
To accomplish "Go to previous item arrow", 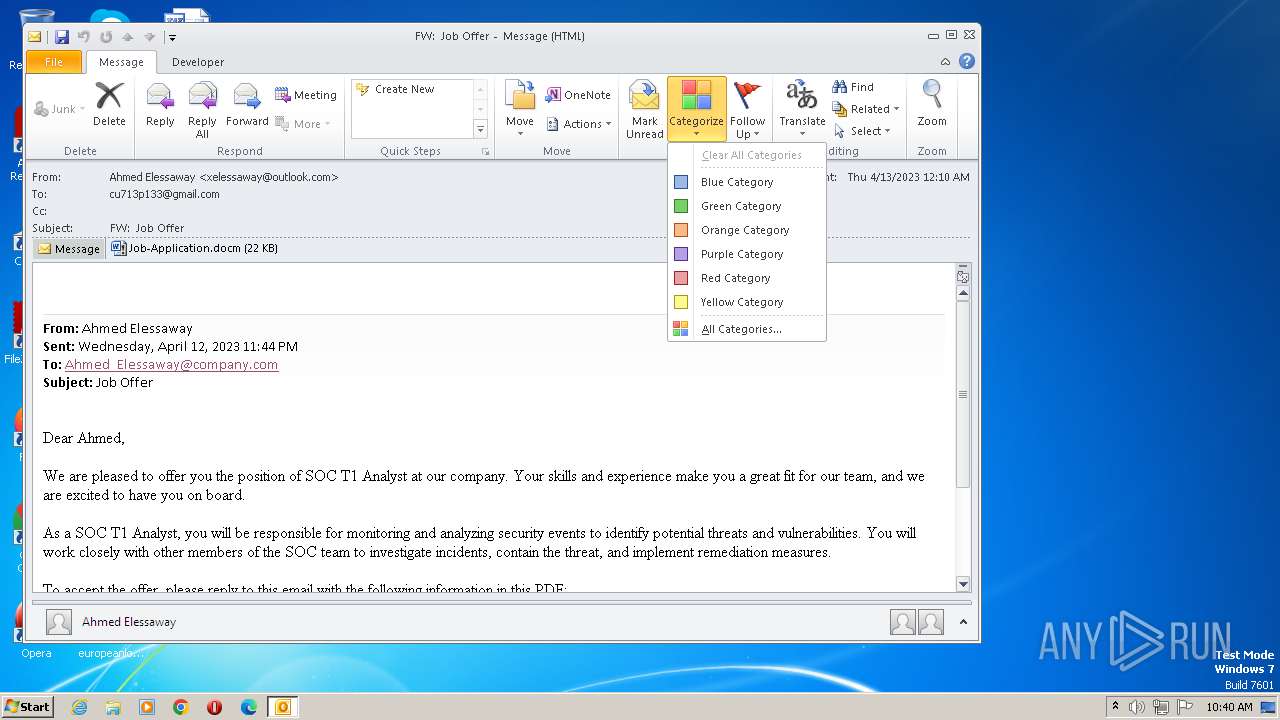I will click(x=127, y=37).
